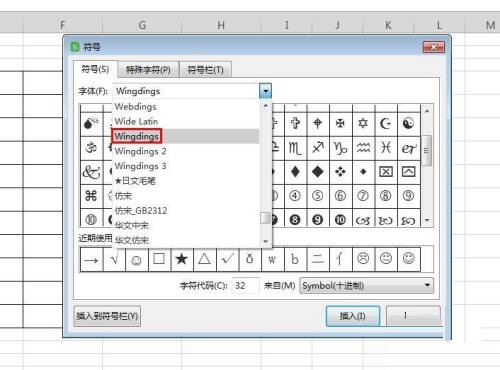Screen dimensions: 500x370
Task: Select the circled number 9 symbol
Action: click(408, 196)
